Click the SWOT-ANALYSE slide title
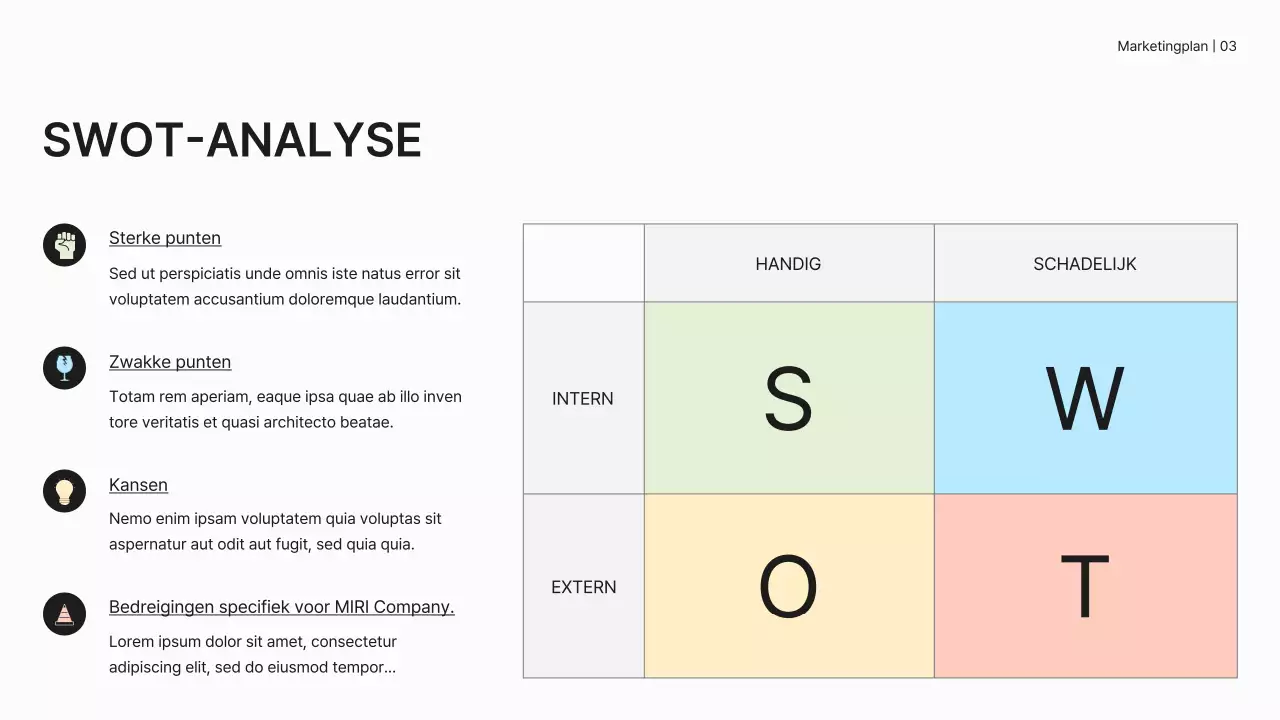The height and width of the screenshot is (720, 1280). click(x=232, y=140)
